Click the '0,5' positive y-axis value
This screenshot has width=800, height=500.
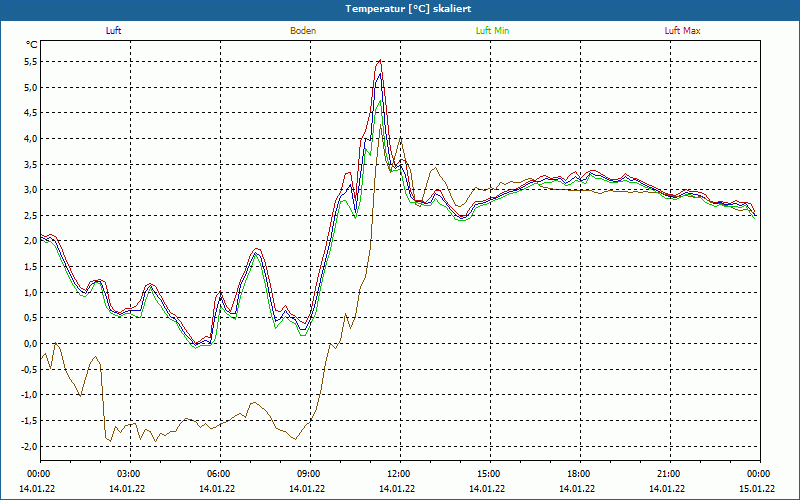point(31,318)
